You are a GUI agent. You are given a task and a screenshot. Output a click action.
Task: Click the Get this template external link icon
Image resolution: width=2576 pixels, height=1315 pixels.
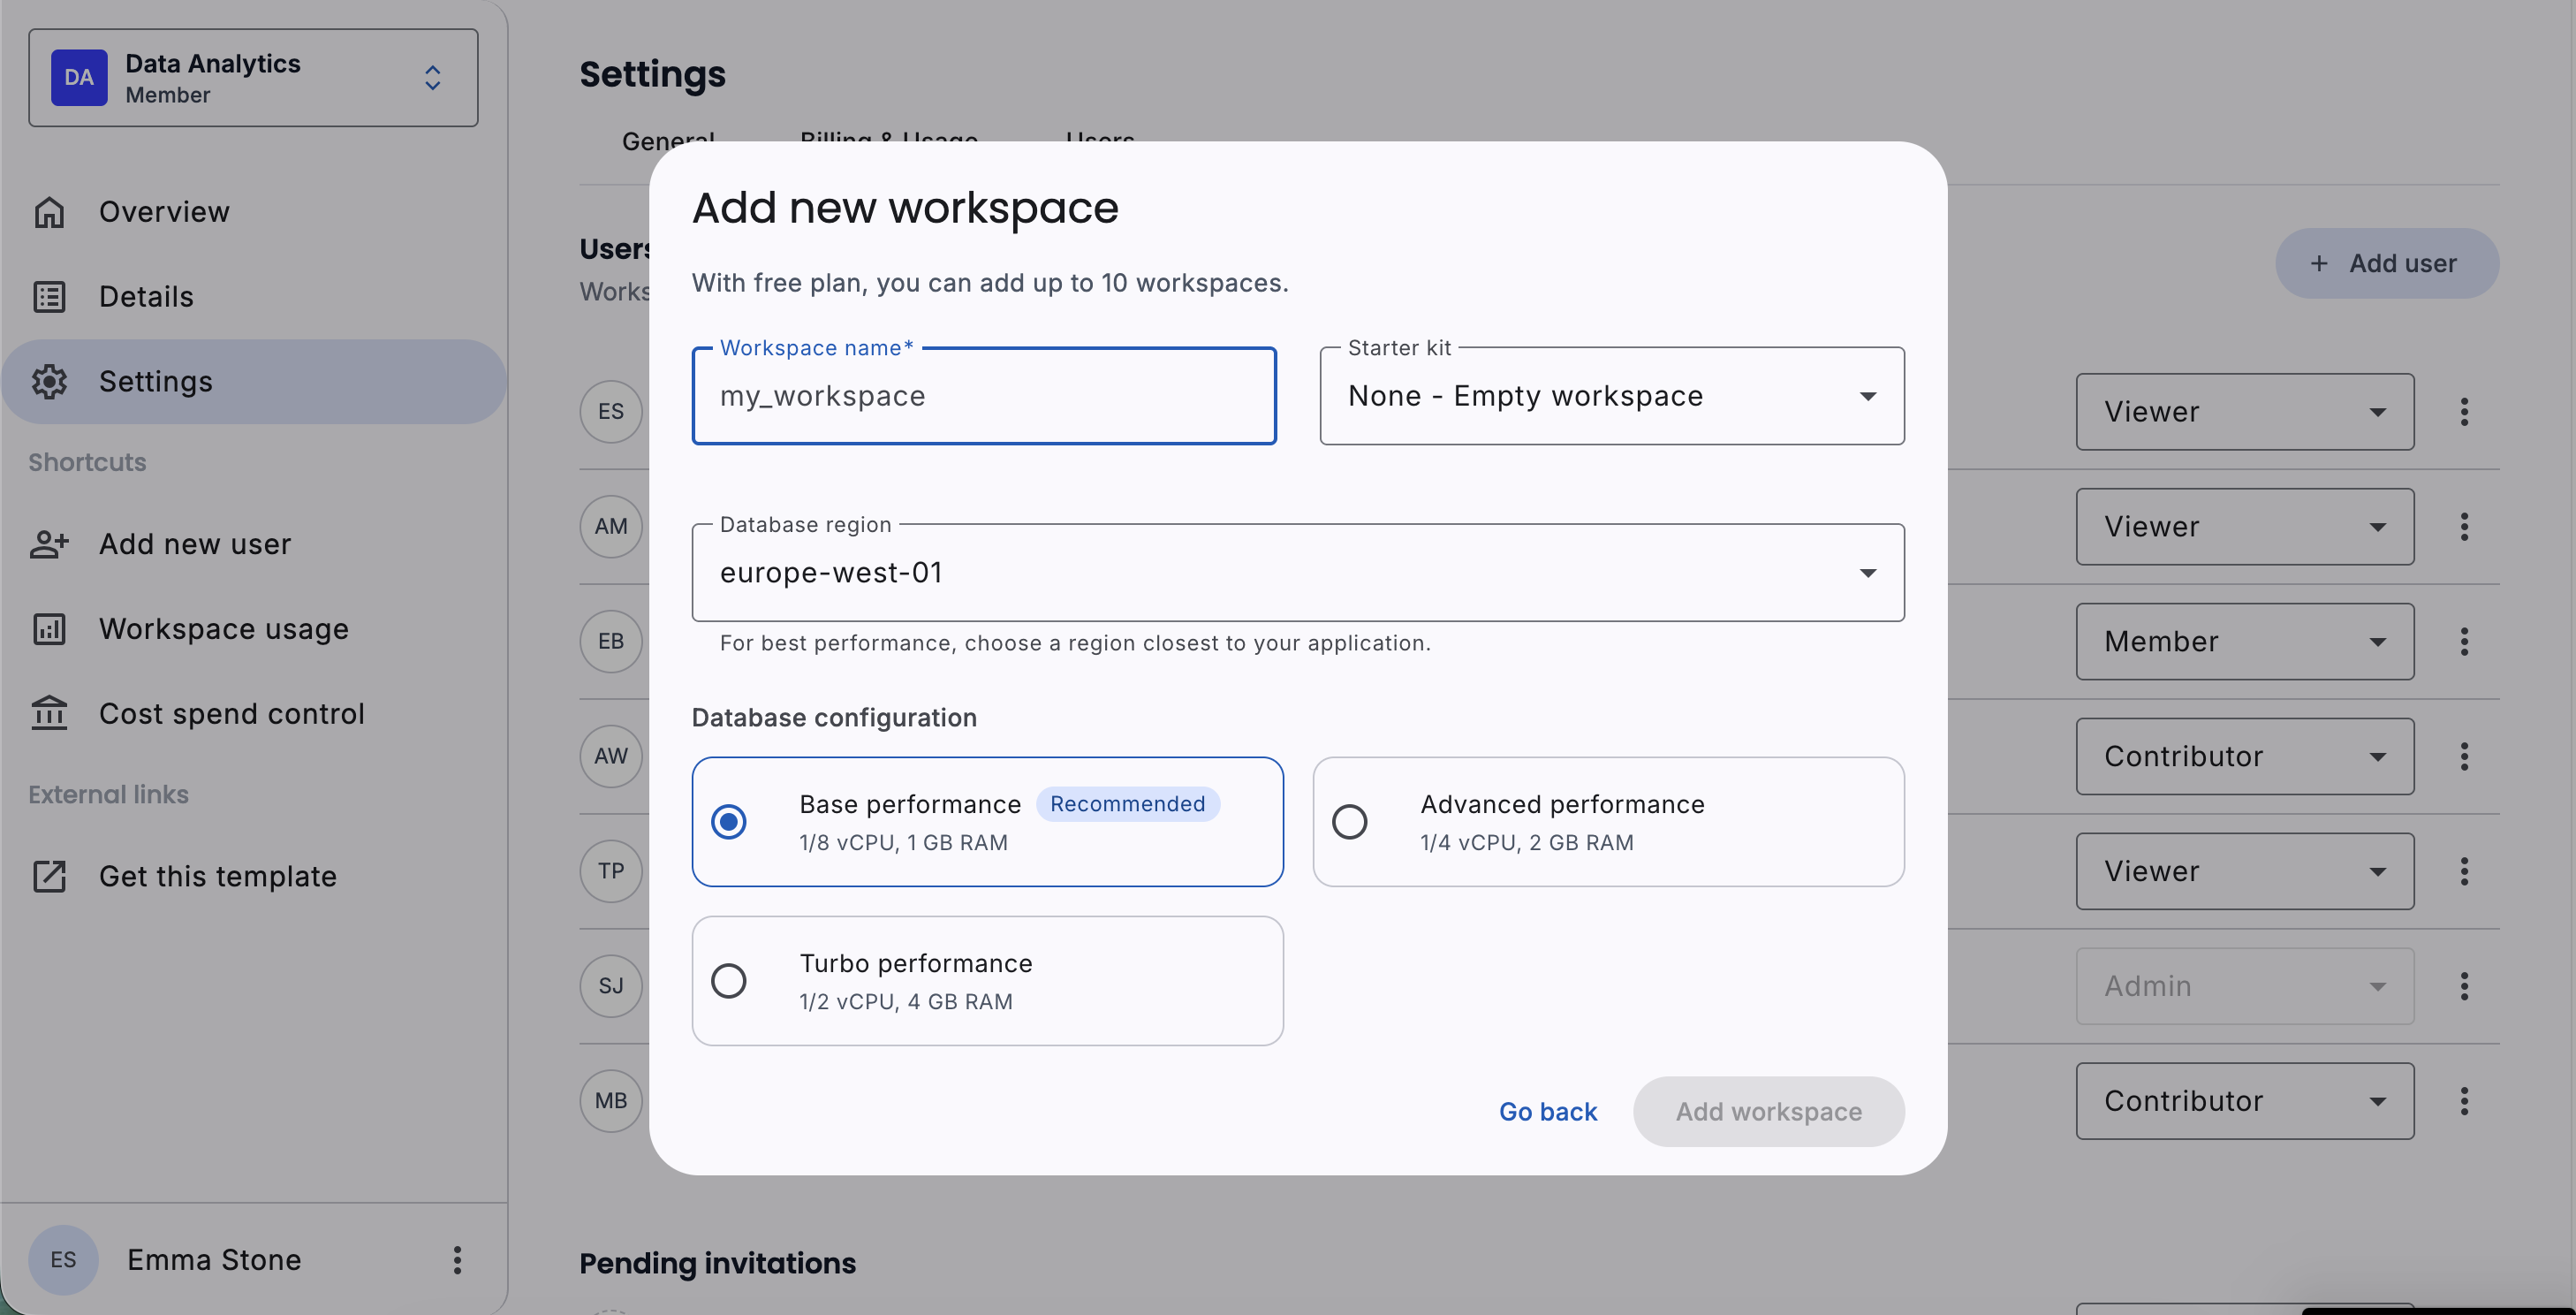pos(49,876)
